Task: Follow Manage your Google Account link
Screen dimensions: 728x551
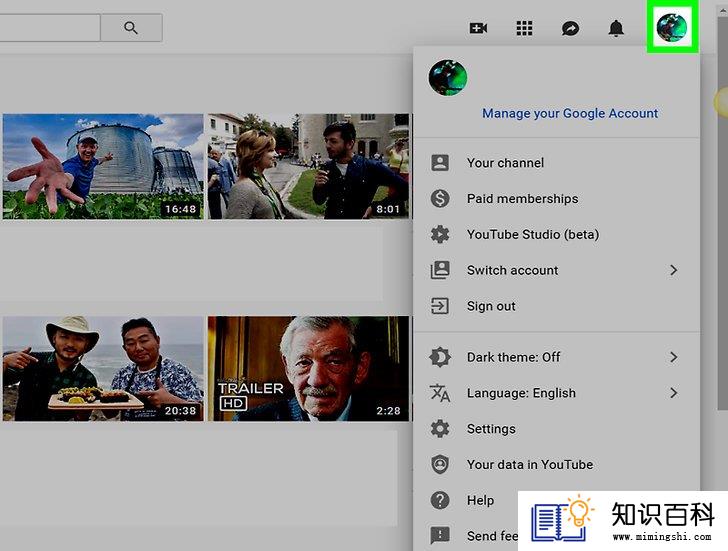Action: click(570, 113)
